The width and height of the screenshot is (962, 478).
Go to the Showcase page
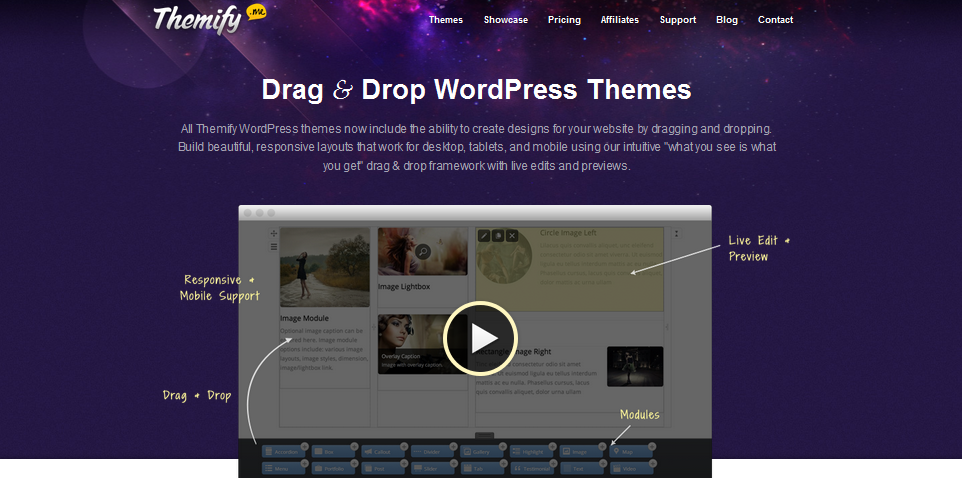click(506, 20)
